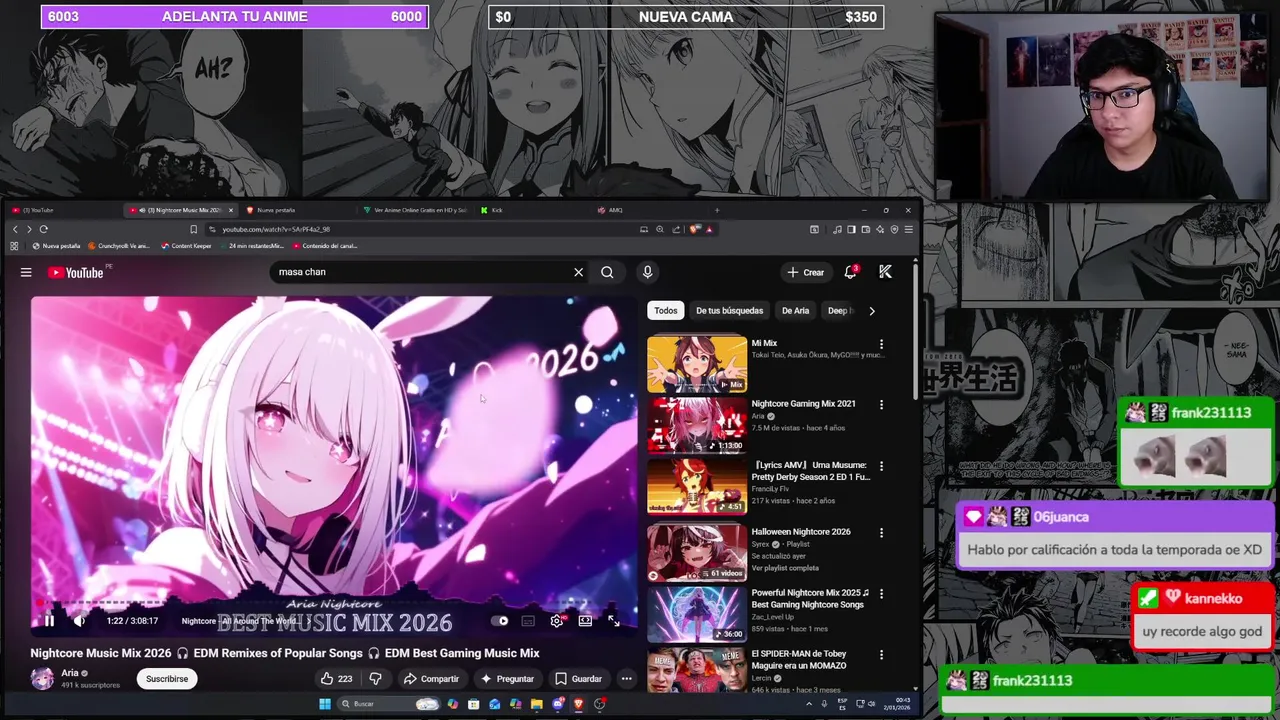
Task: Start voice search with the microphone icon
Action: (x=647, y=272)
